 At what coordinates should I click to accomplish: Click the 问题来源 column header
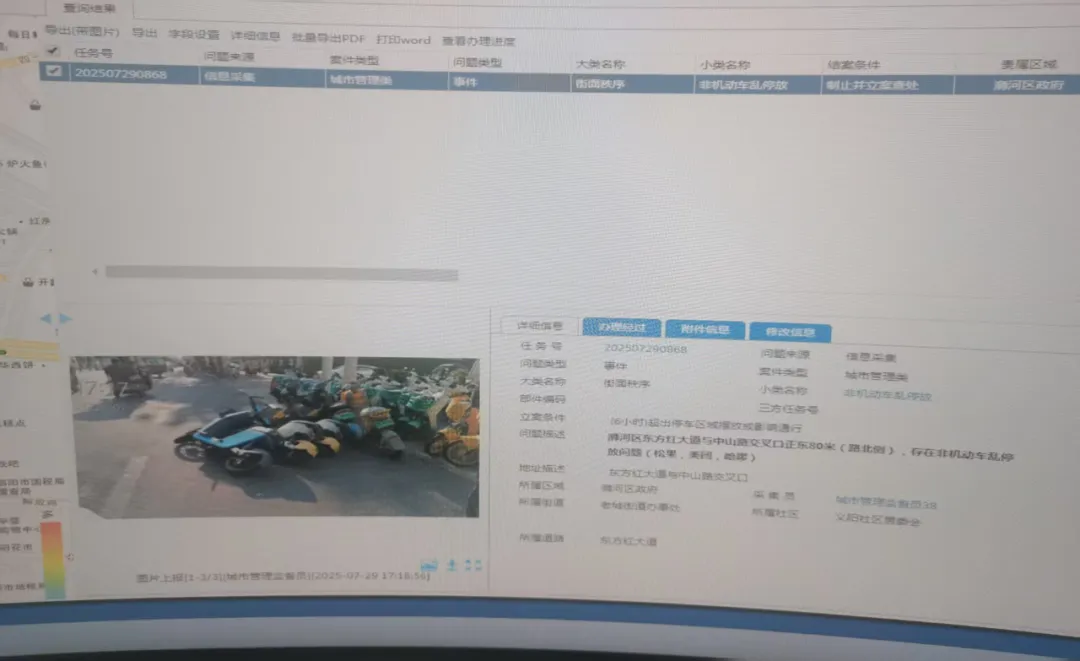click(229, 56)
